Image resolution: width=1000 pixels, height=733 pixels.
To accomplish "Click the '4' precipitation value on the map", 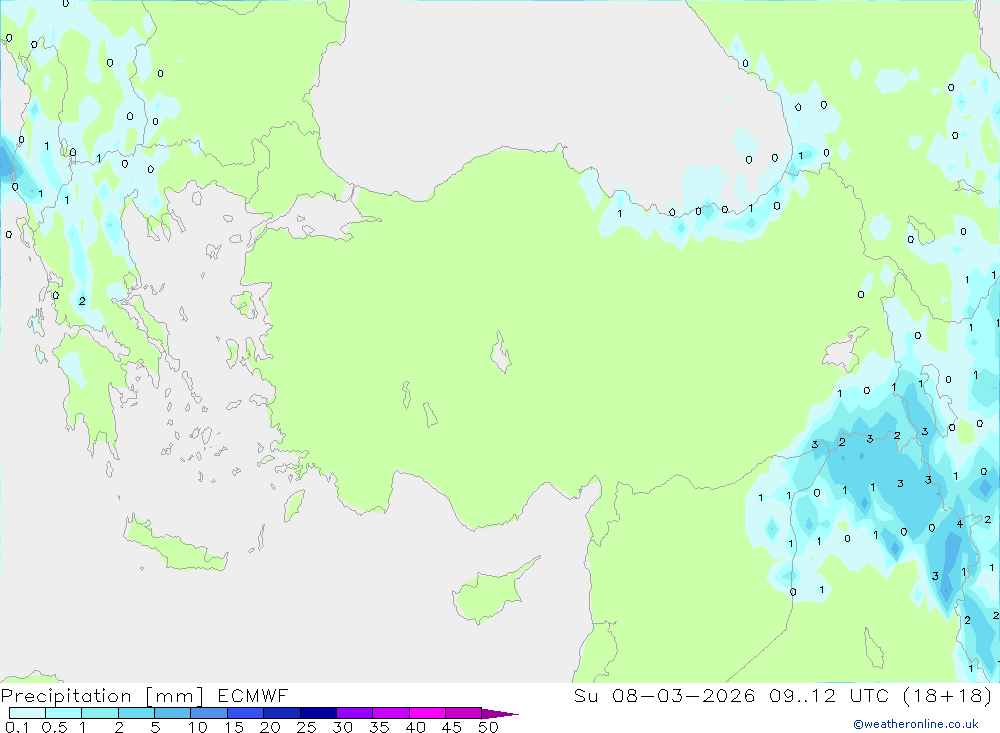I will [x=960, y=524].
